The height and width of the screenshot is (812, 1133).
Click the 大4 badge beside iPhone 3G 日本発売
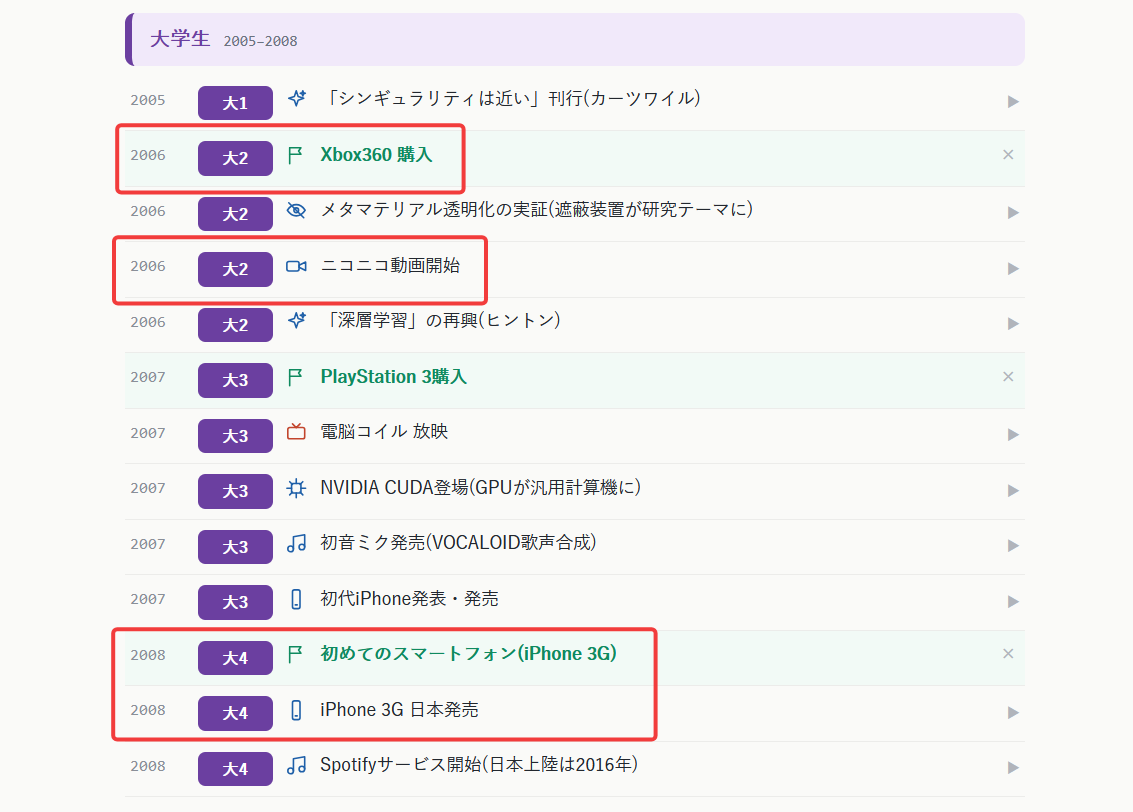point(236,713)
